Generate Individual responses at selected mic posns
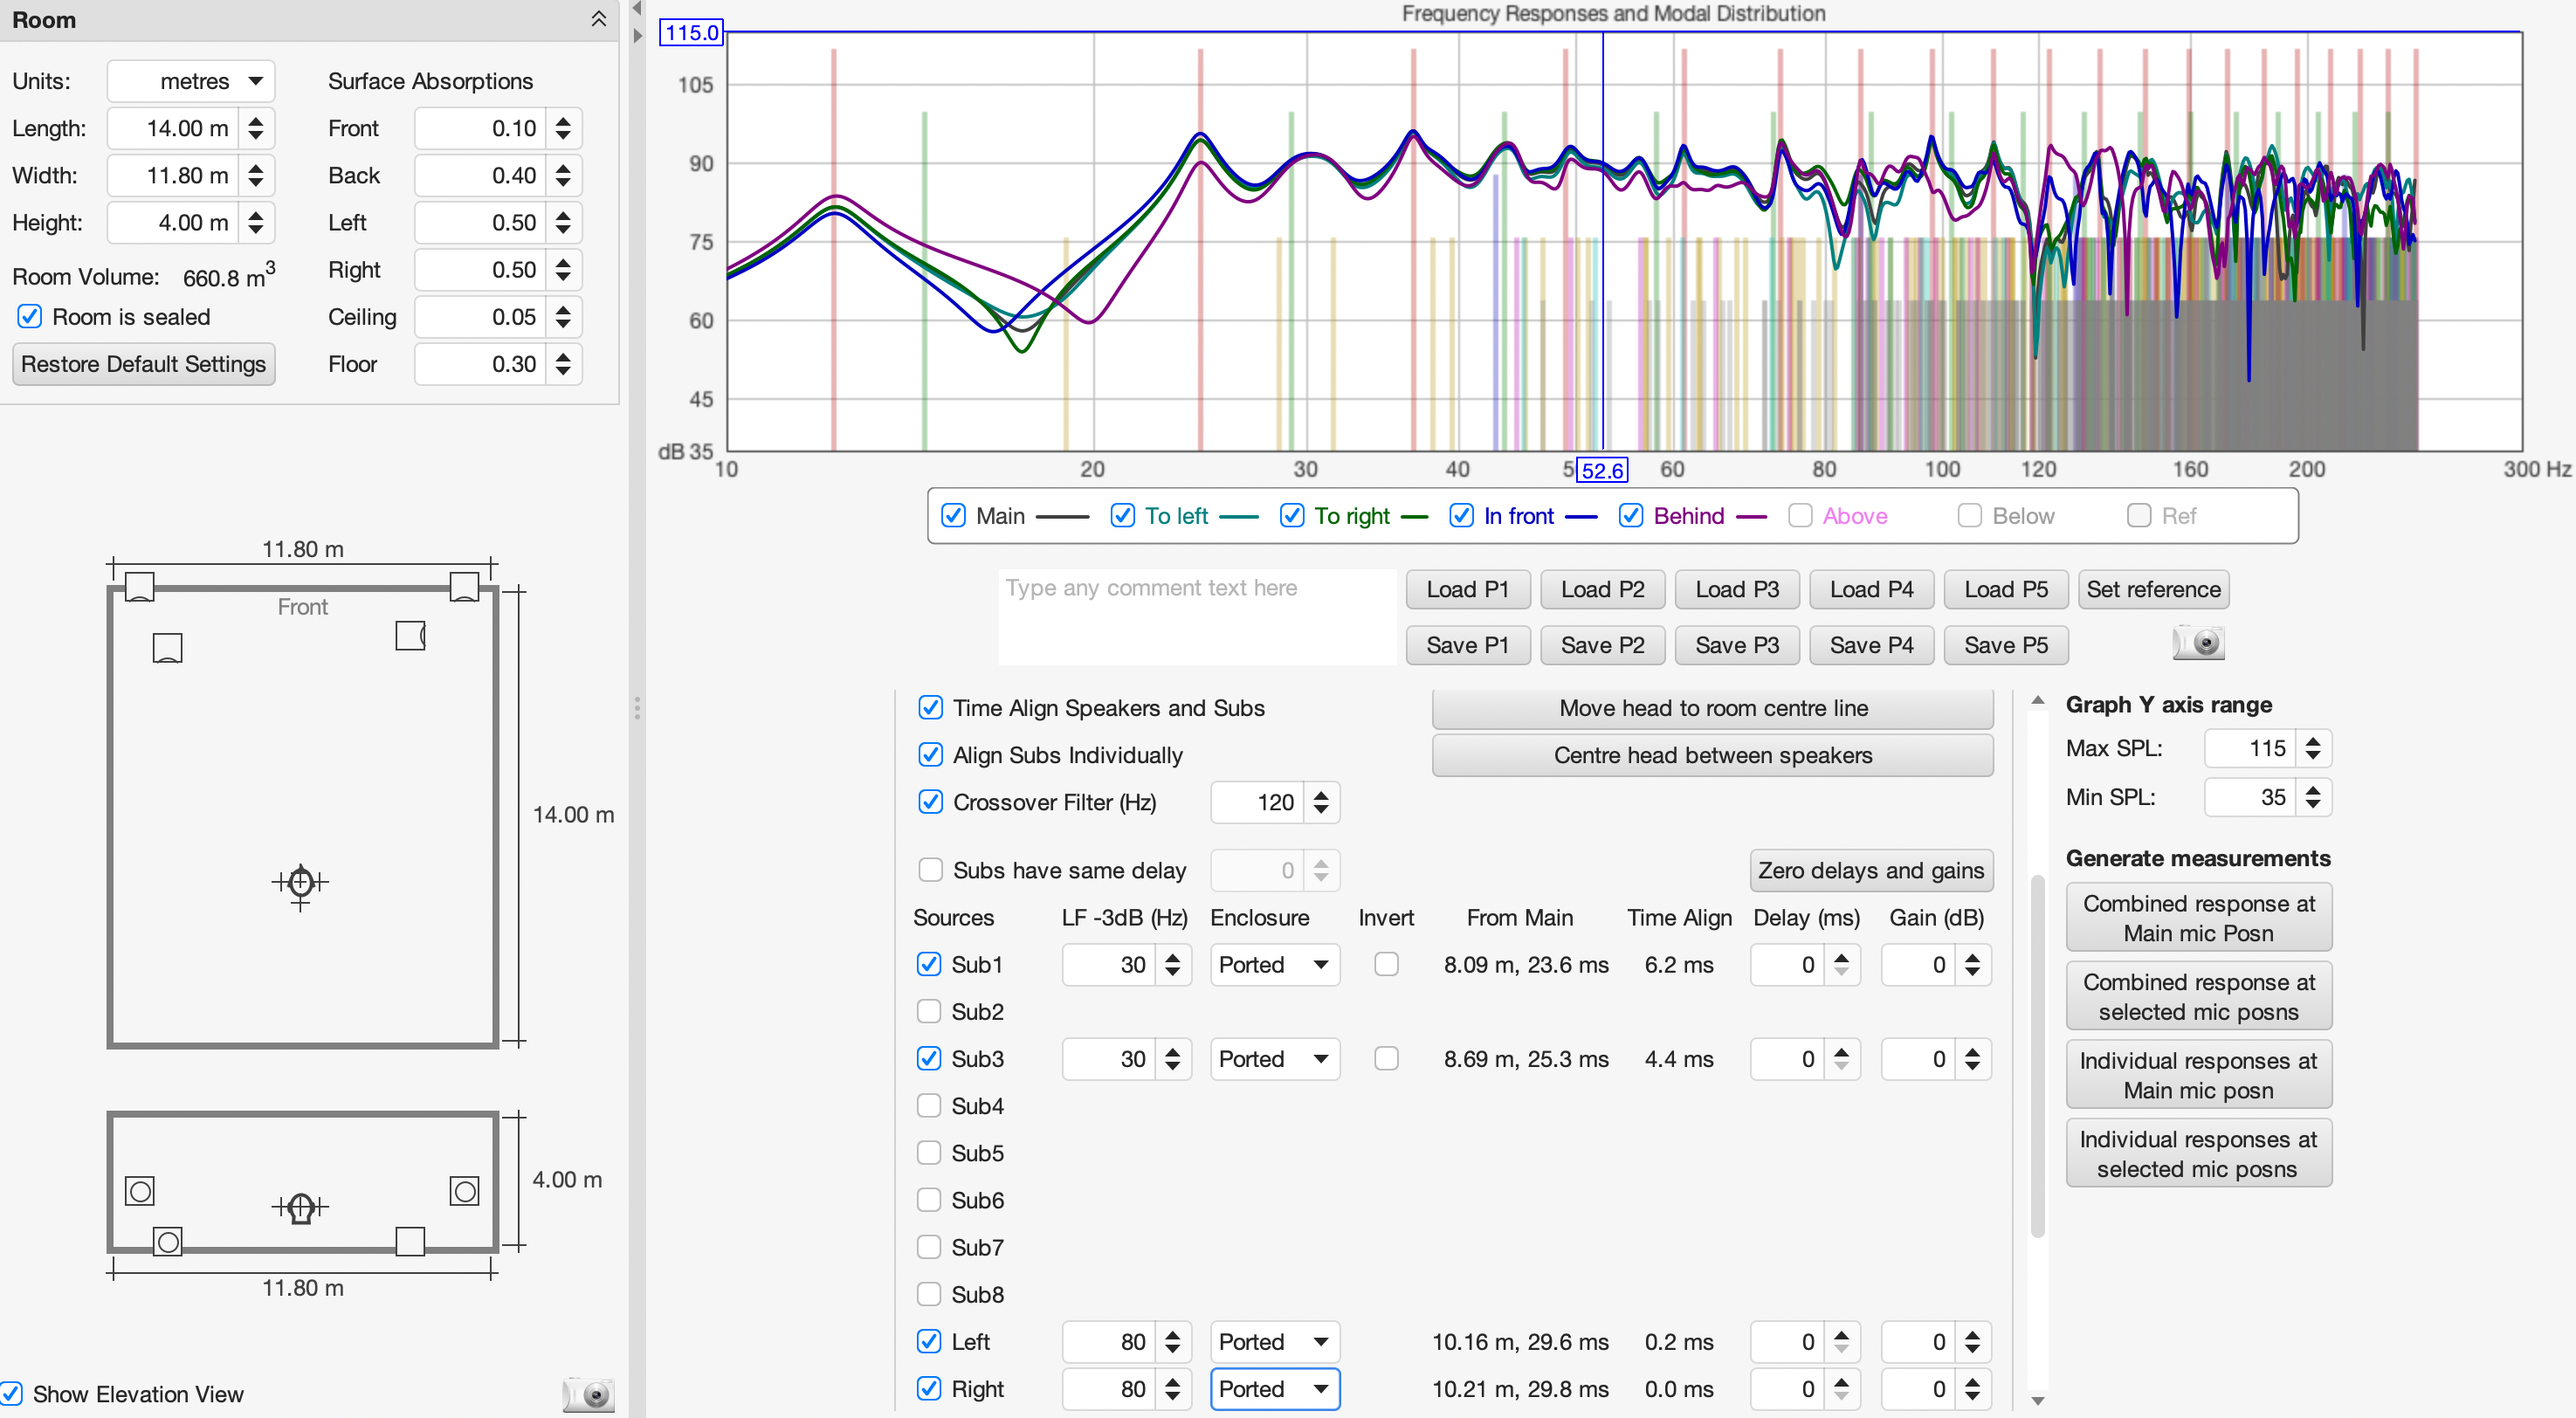The image size is (2576, 1418). click(x=2198, y=1153)
